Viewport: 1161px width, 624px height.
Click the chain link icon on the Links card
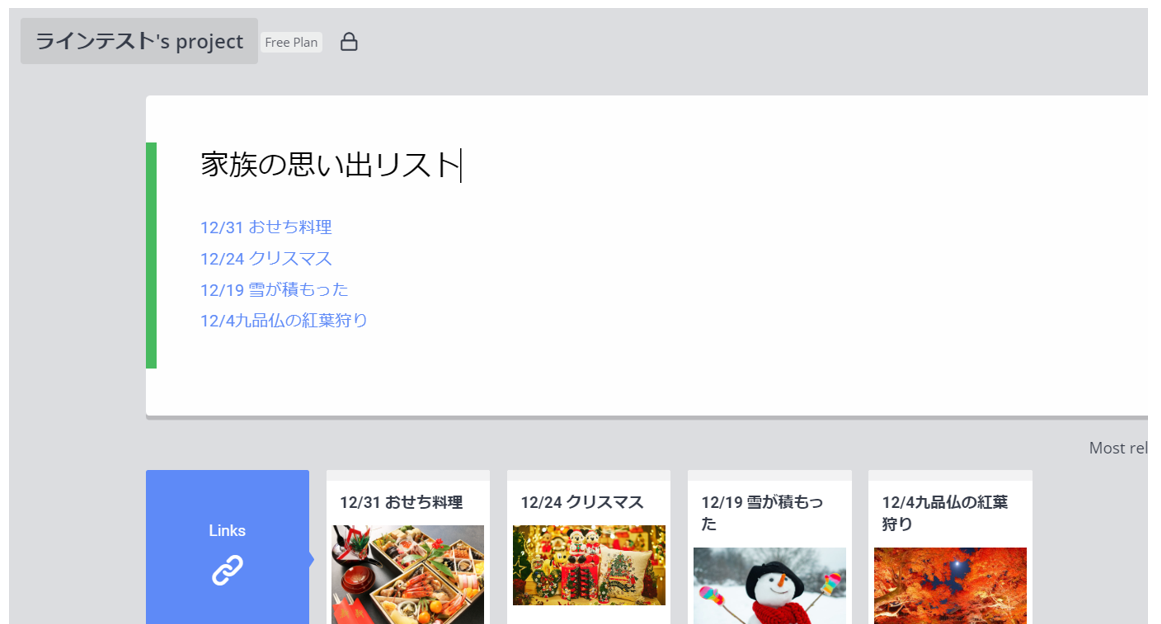(x=227, y=570)
